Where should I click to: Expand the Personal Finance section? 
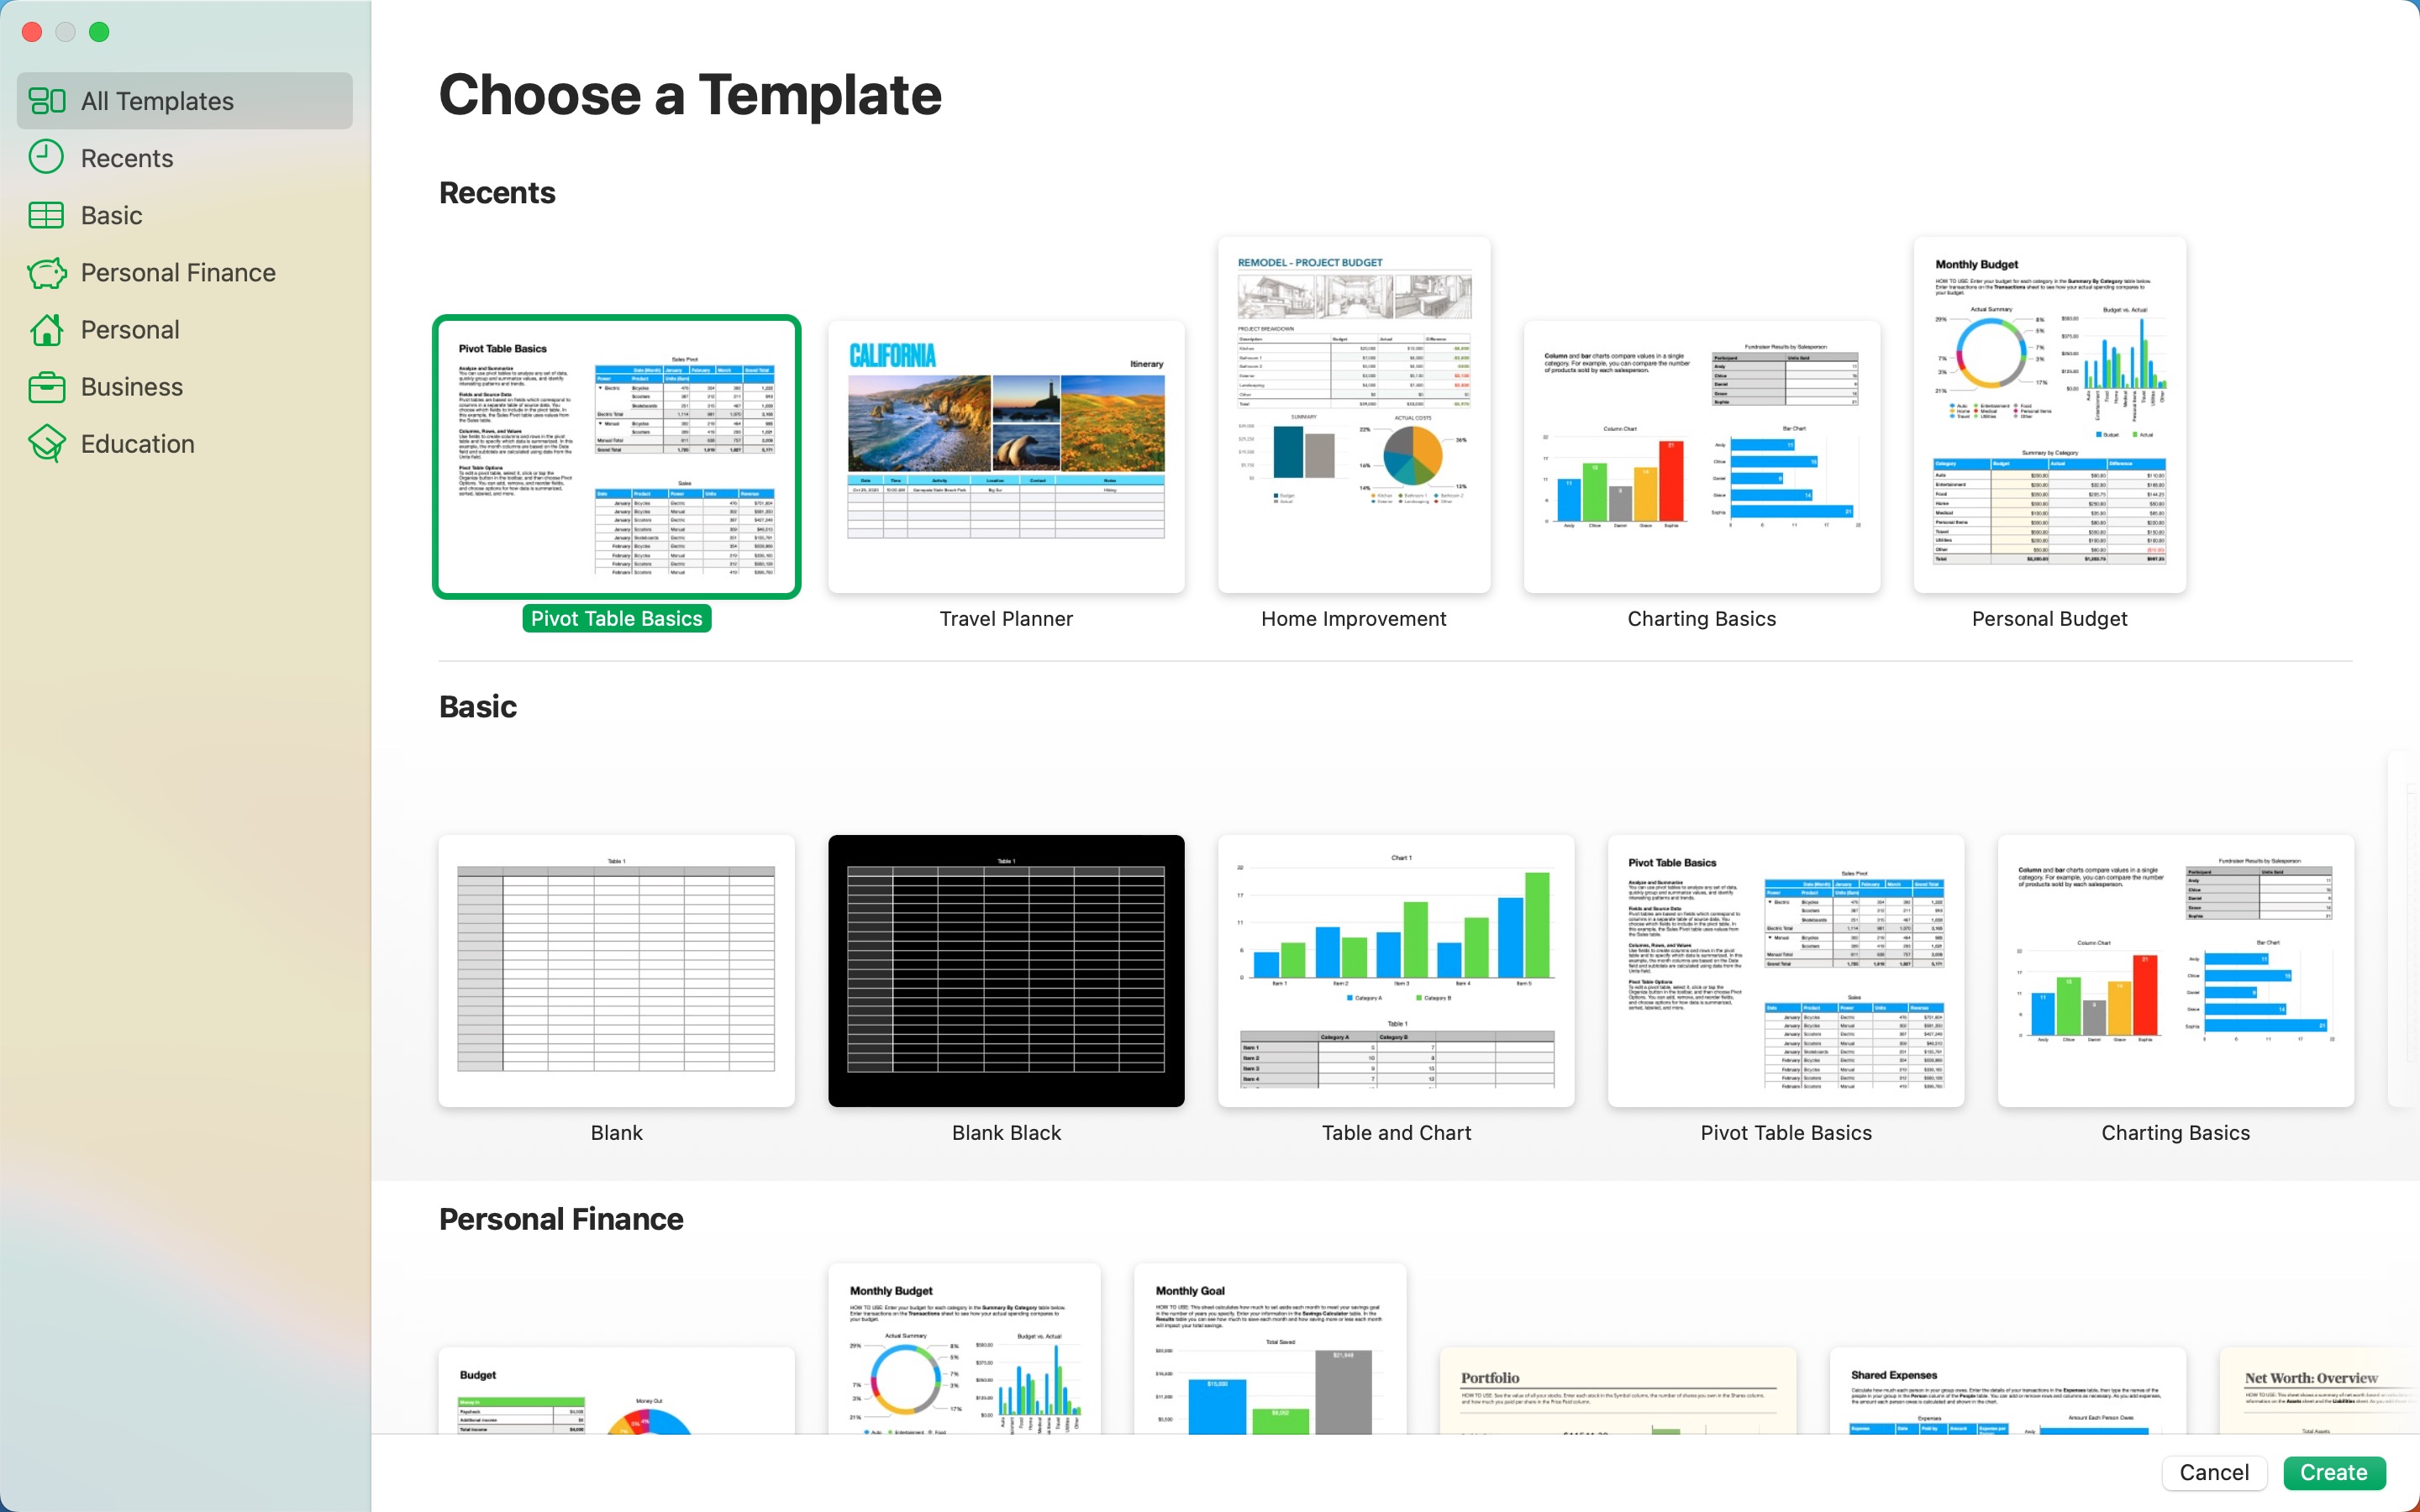coord(177,272)
